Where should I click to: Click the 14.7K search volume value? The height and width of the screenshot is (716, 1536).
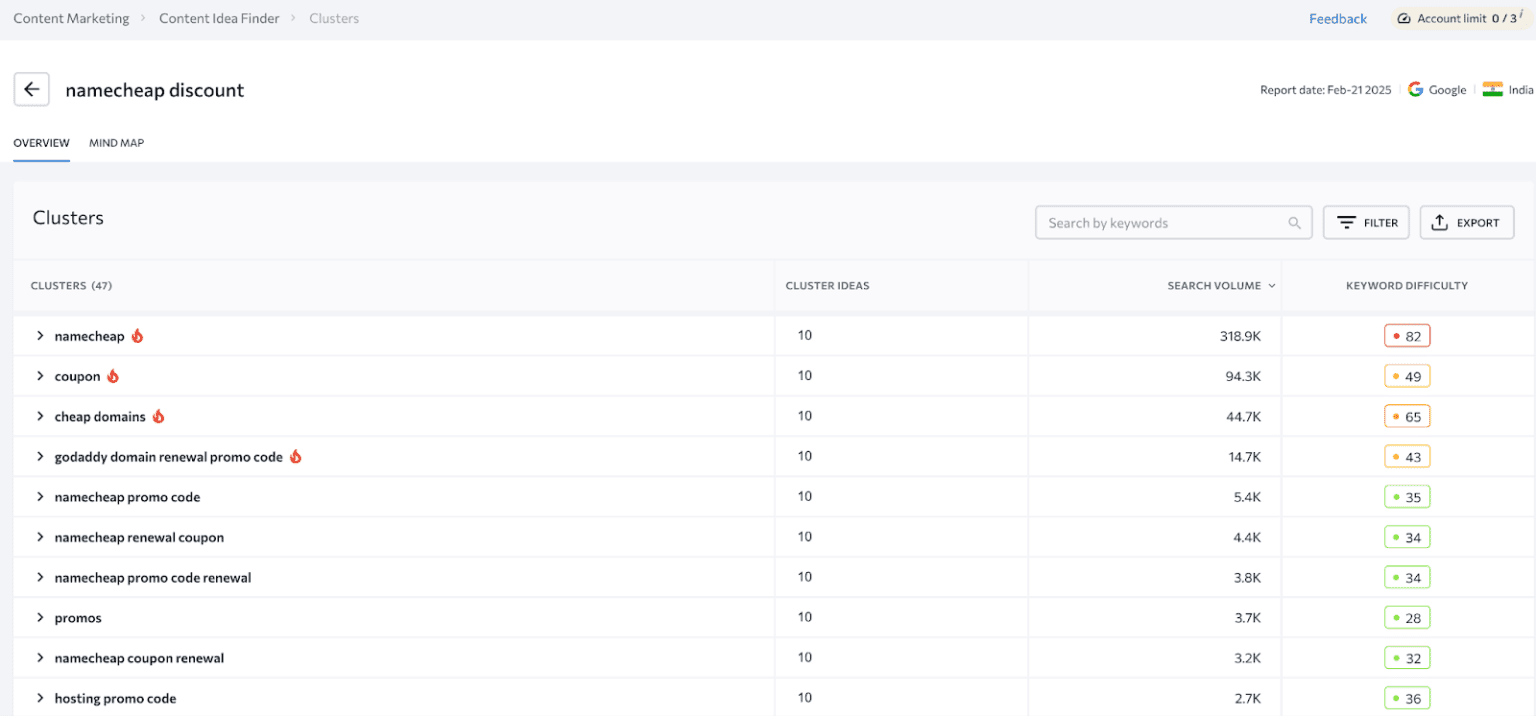[1244, 456]
